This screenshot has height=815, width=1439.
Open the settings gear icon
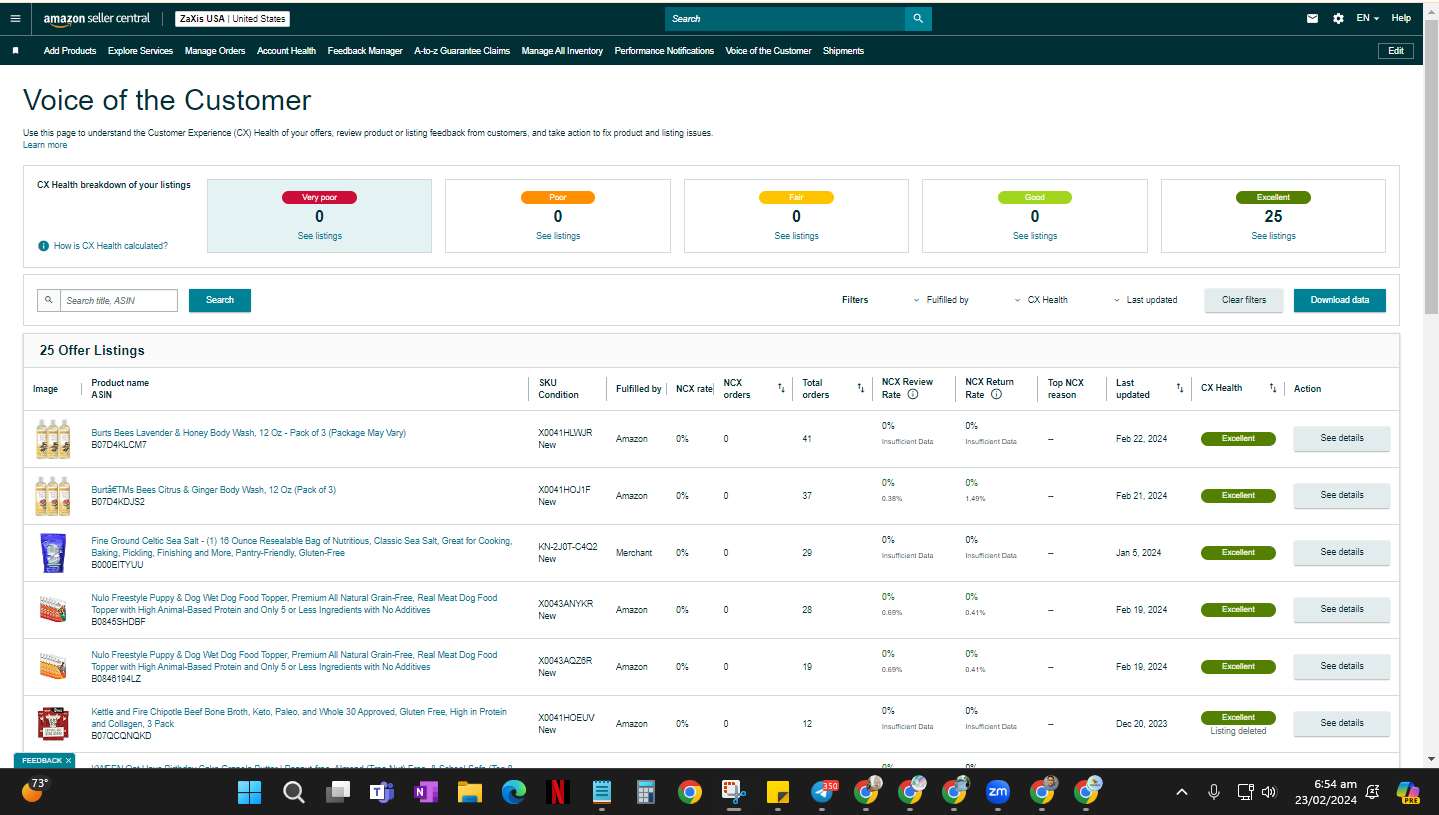pos(1338,18)
